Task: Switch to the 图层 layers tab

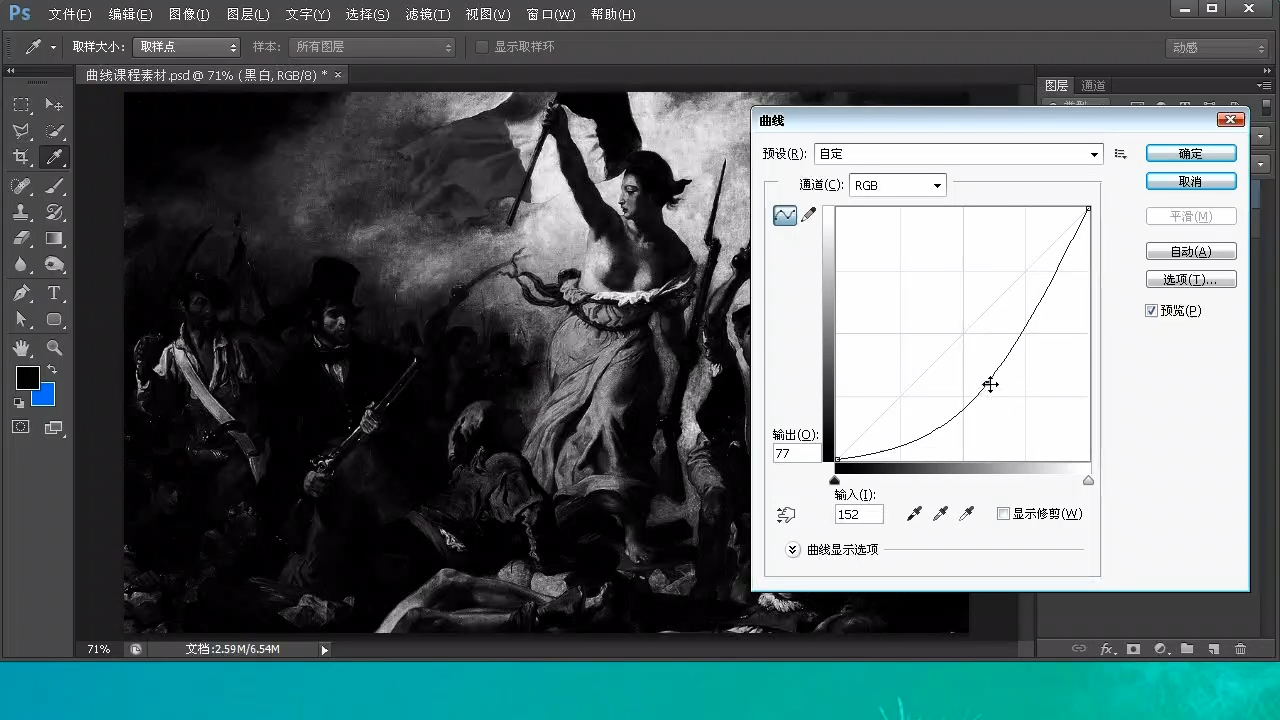Action: click(1057, 86)
